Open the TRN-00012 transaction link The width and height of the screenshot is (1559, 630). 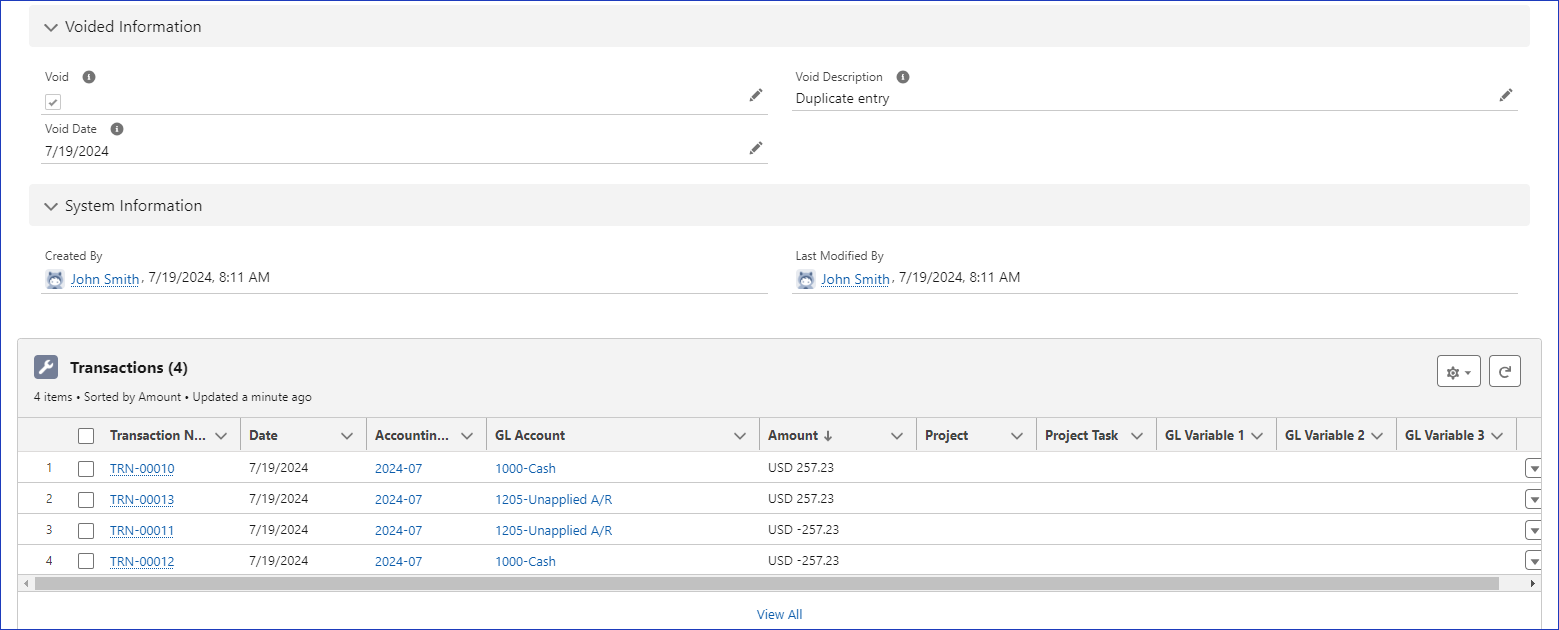pyautogui.click(x=142, y=561)
